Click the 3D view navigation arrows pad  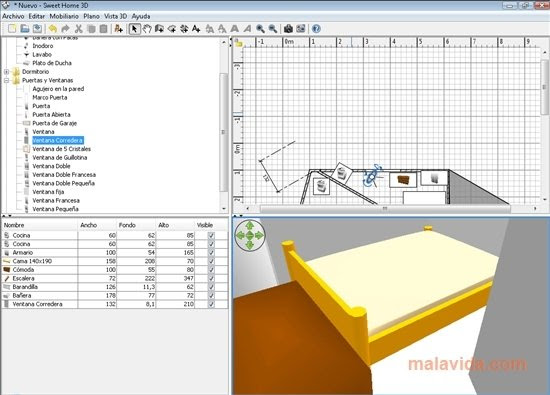coord(250,235)
